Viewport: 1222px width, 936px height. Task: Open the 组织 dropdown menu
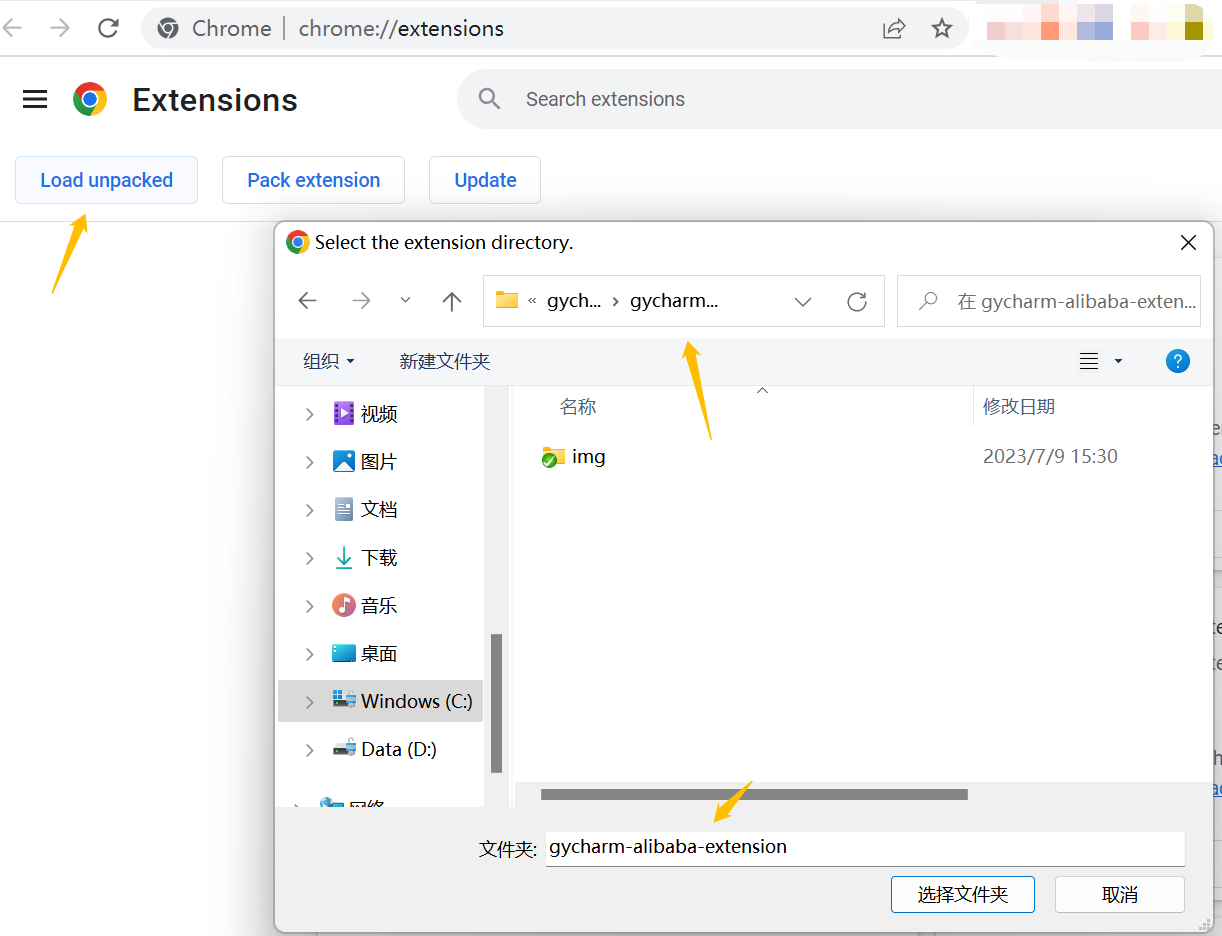click(x=329, y=361)
